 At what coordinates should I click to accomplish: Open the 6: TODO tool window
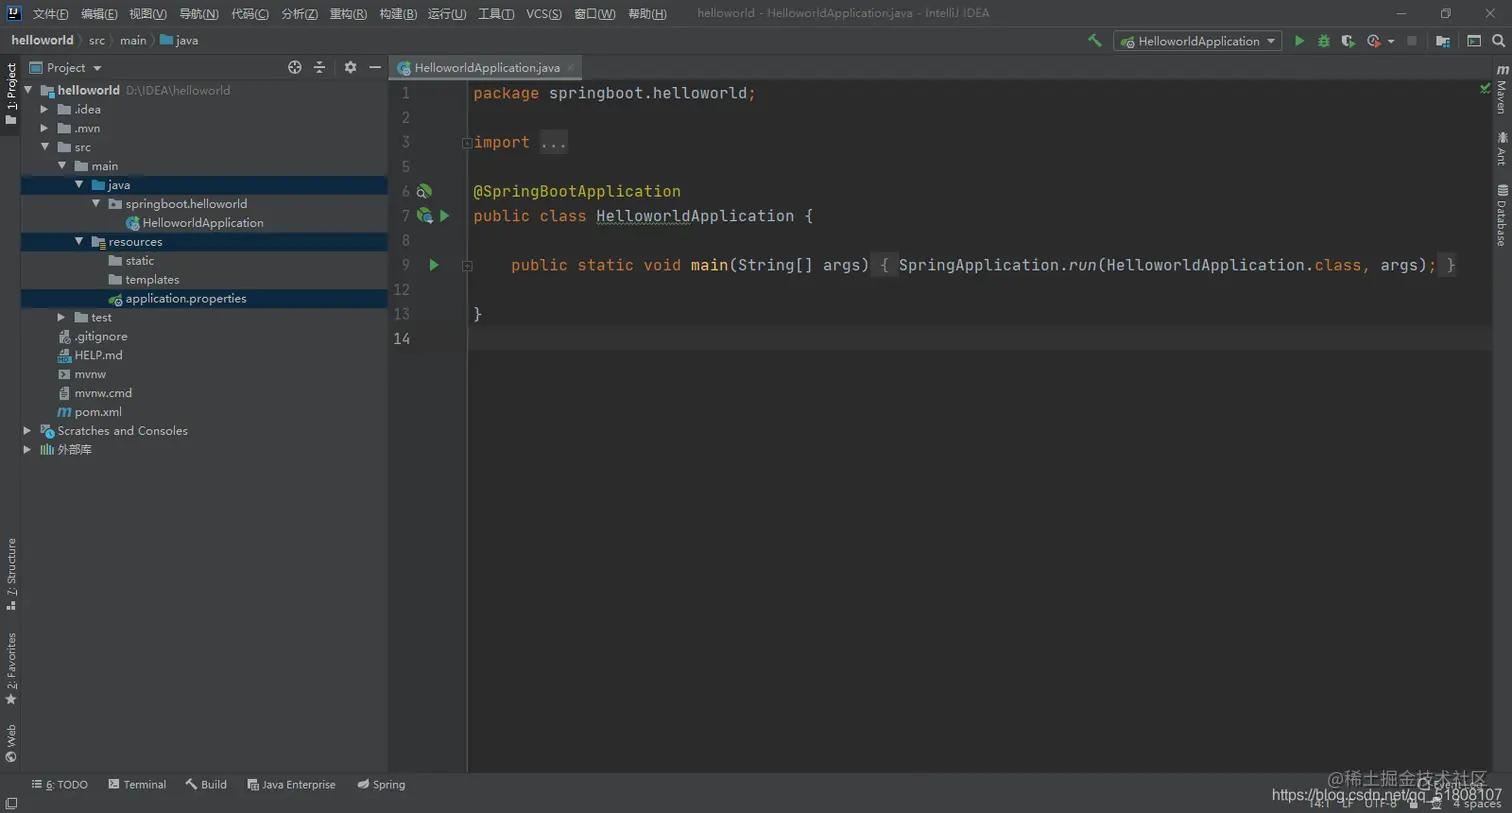pos(60,785)
